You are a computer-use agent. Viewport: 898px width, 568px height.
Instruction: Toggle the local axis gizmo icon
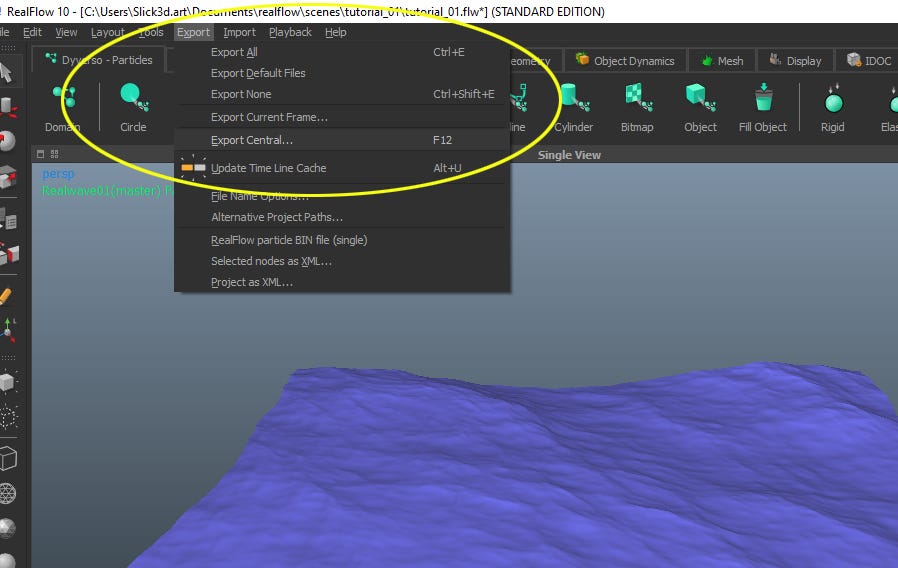point(8,330)
